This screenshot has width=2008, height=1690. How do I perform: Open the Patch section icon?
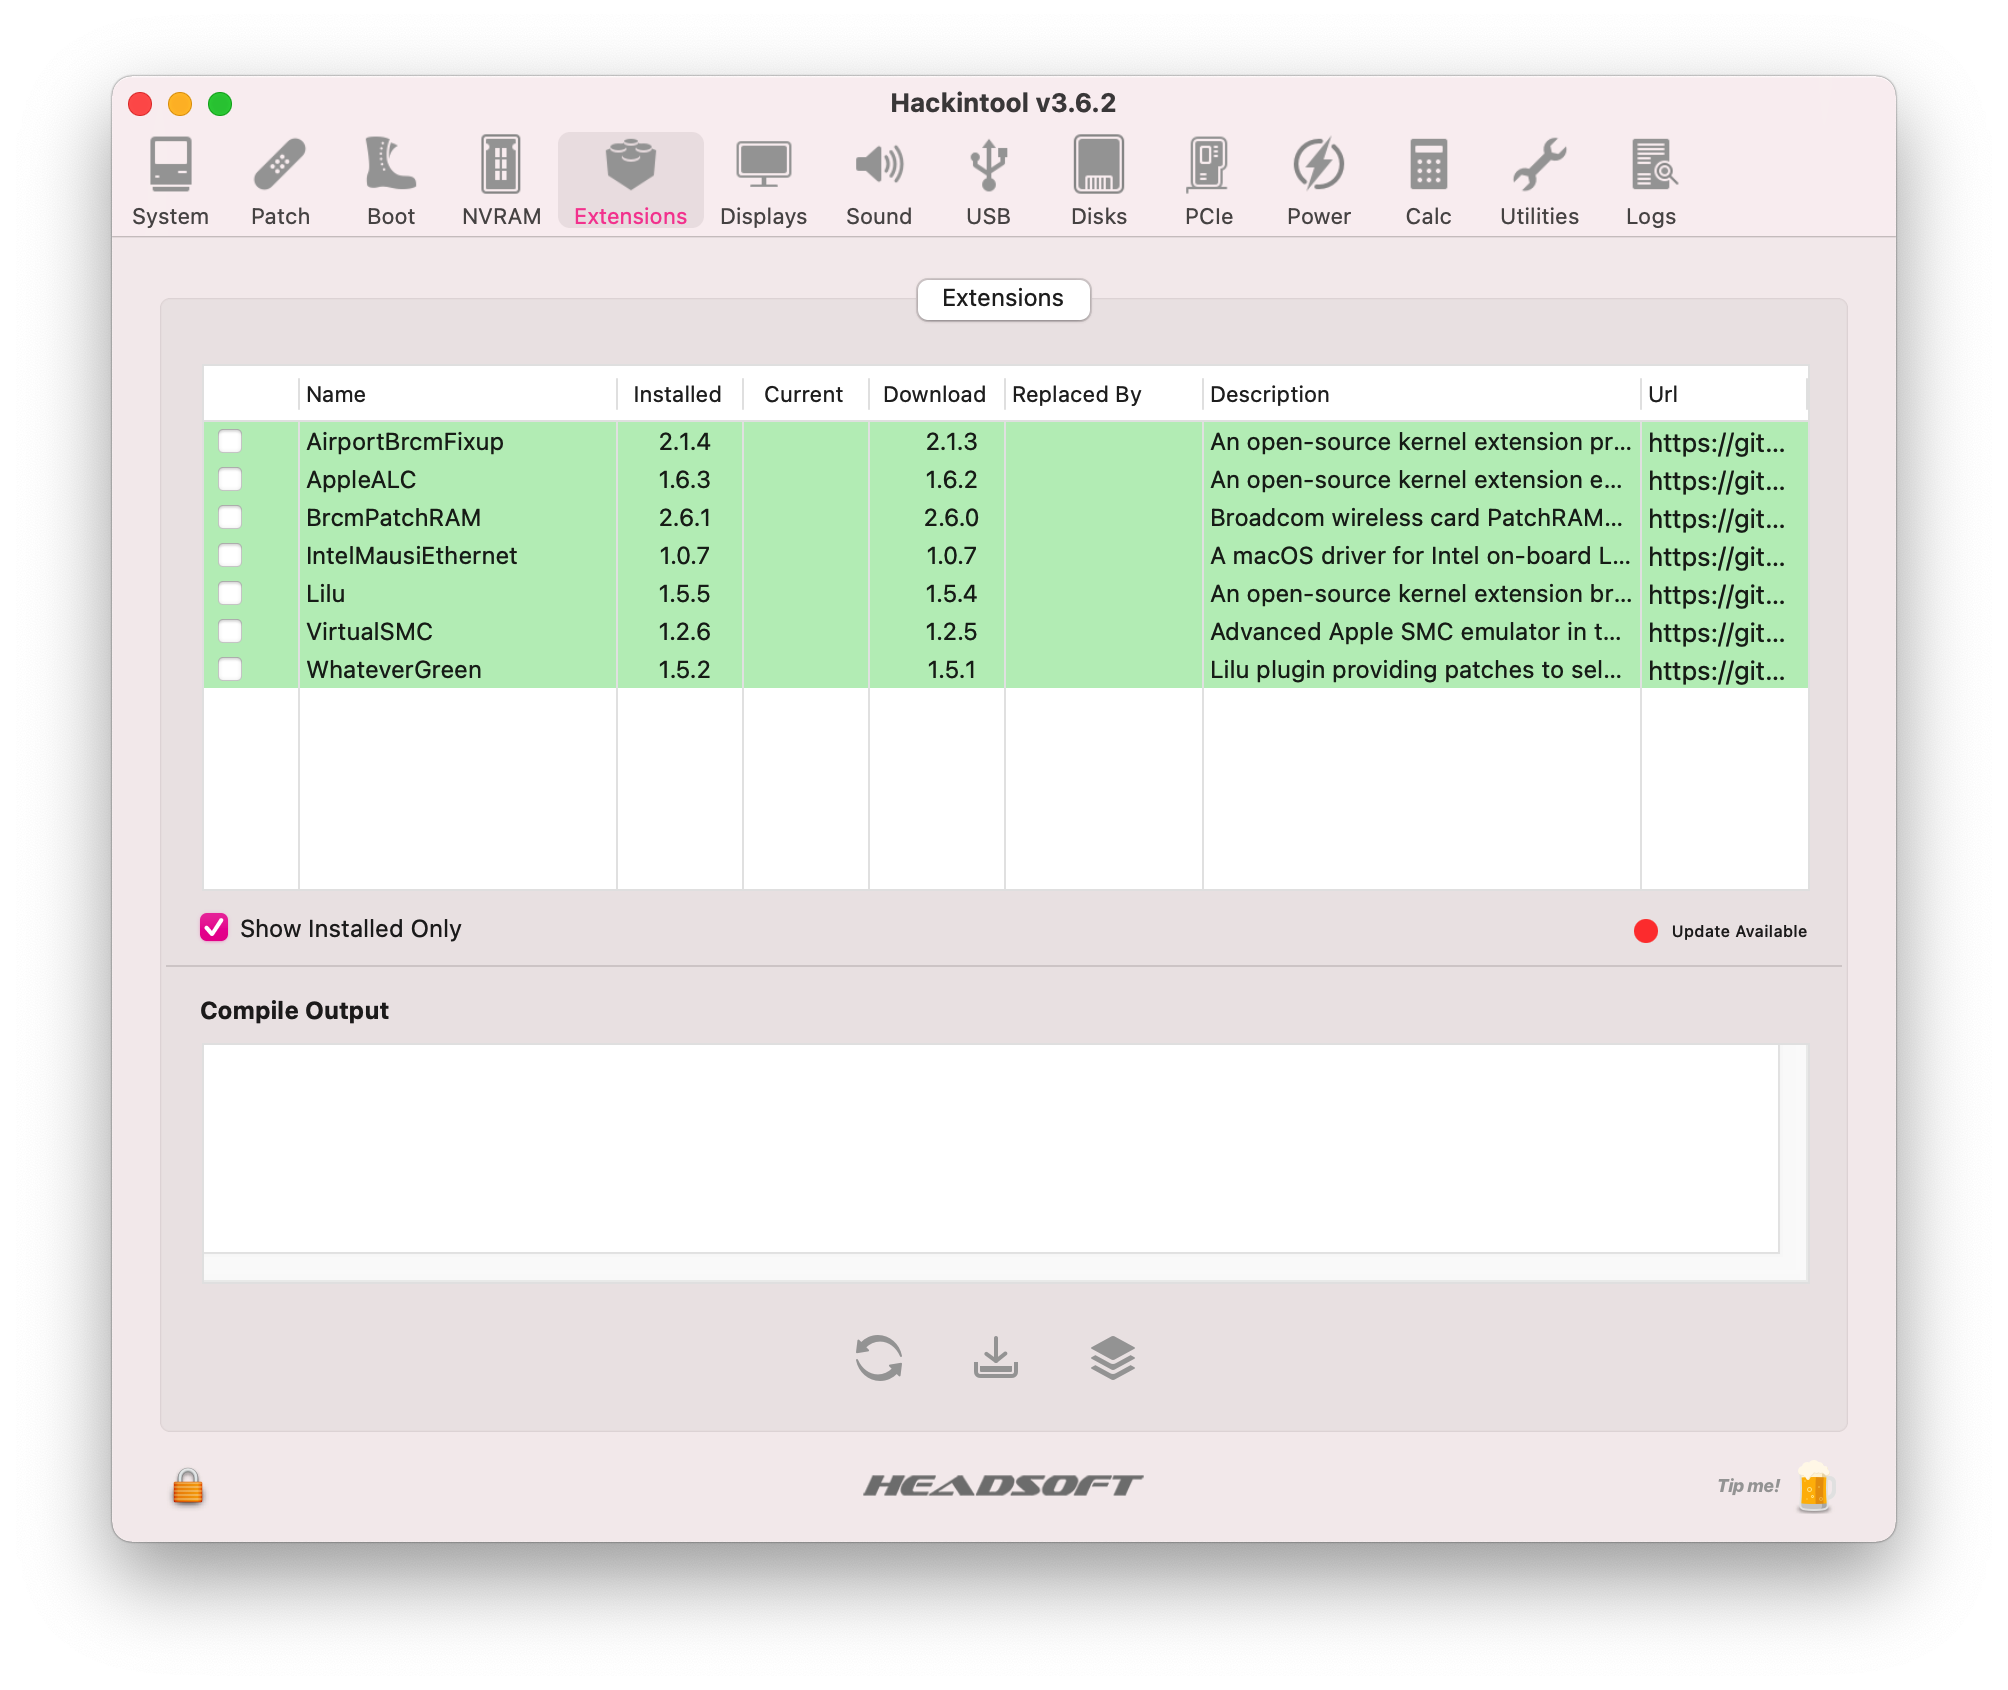[x=280, y=181]
